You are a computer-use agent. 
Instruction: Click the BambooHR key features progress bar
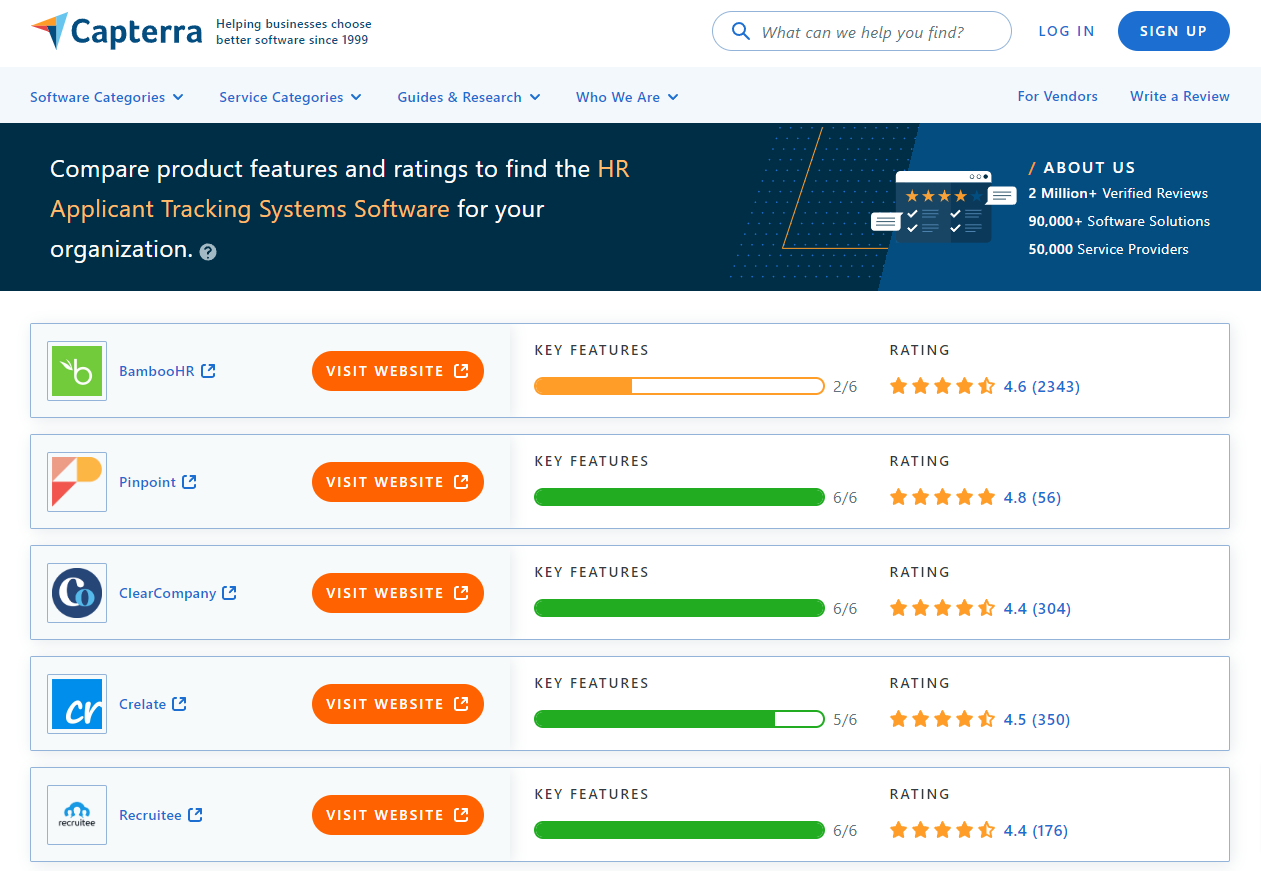679,386
